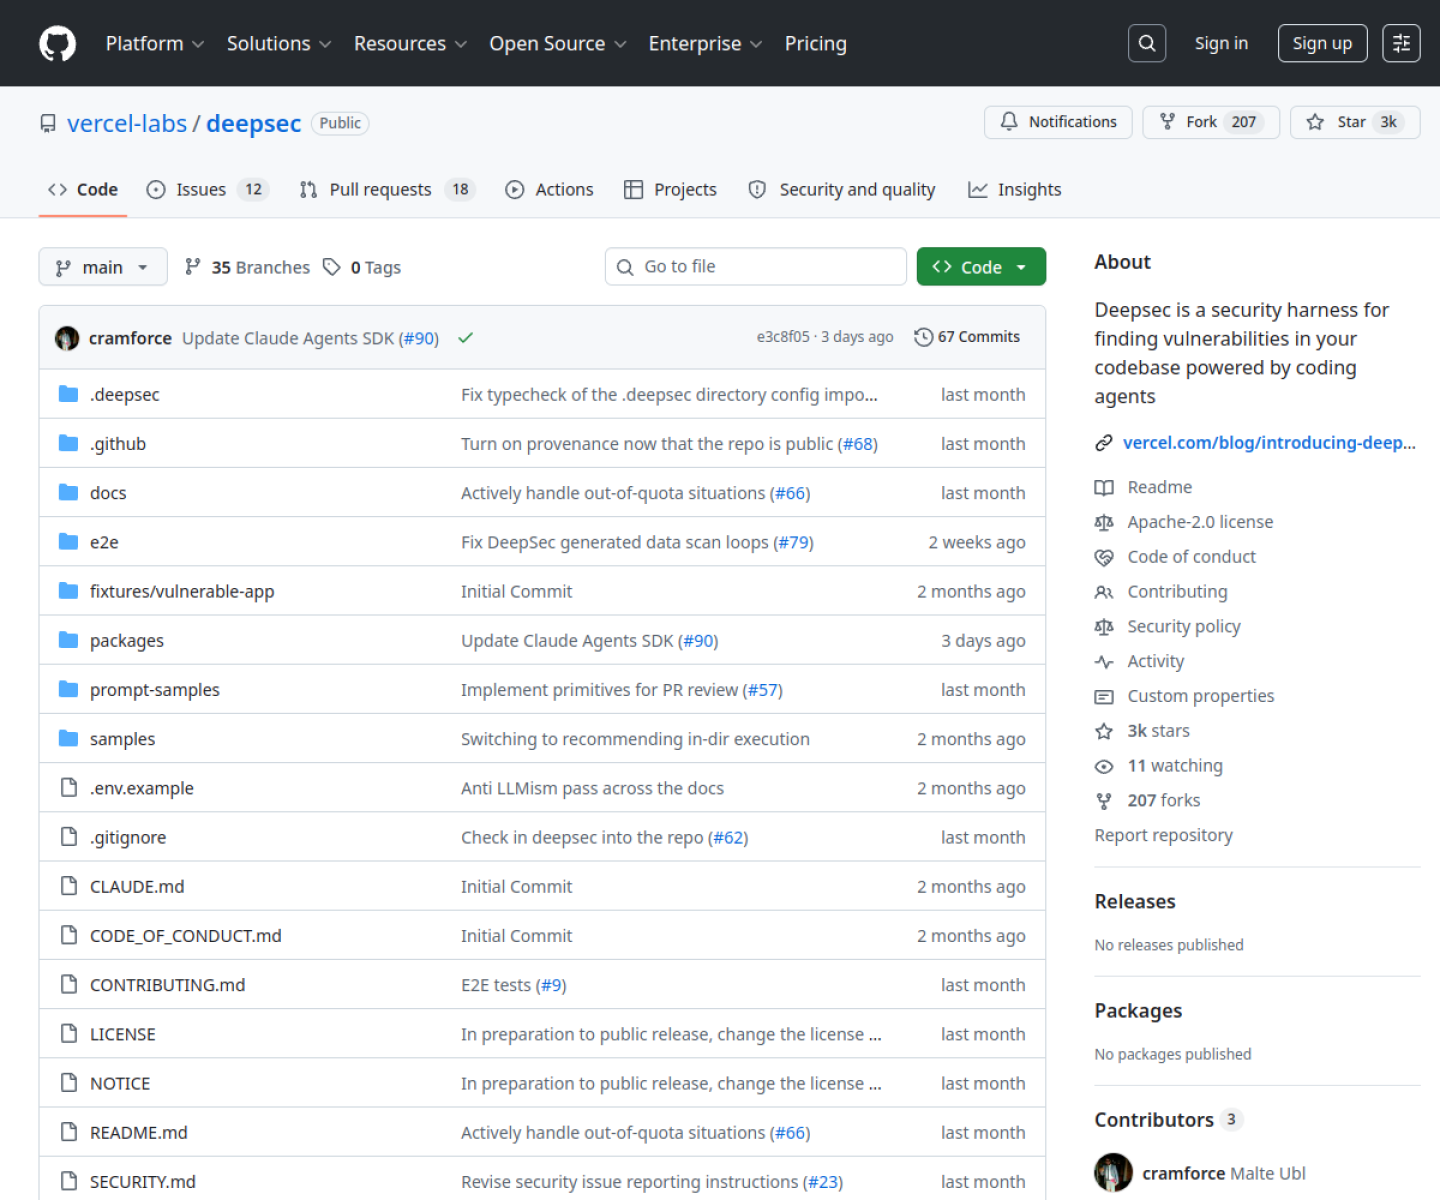Click the commit history clock icon
Screen dimensions: 1440x1200
[923, 337]
